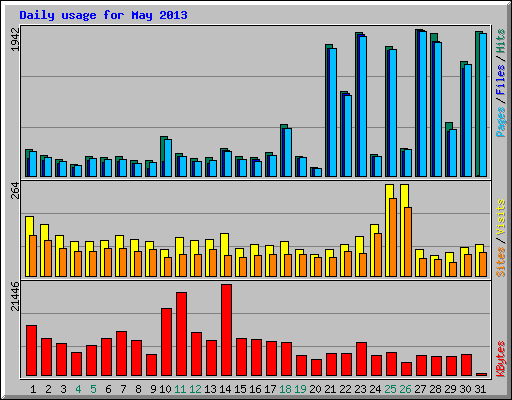Viewport: 512px width, 400px height.
Task: Click day 5 on the x-axis
Action: (93, 389)
